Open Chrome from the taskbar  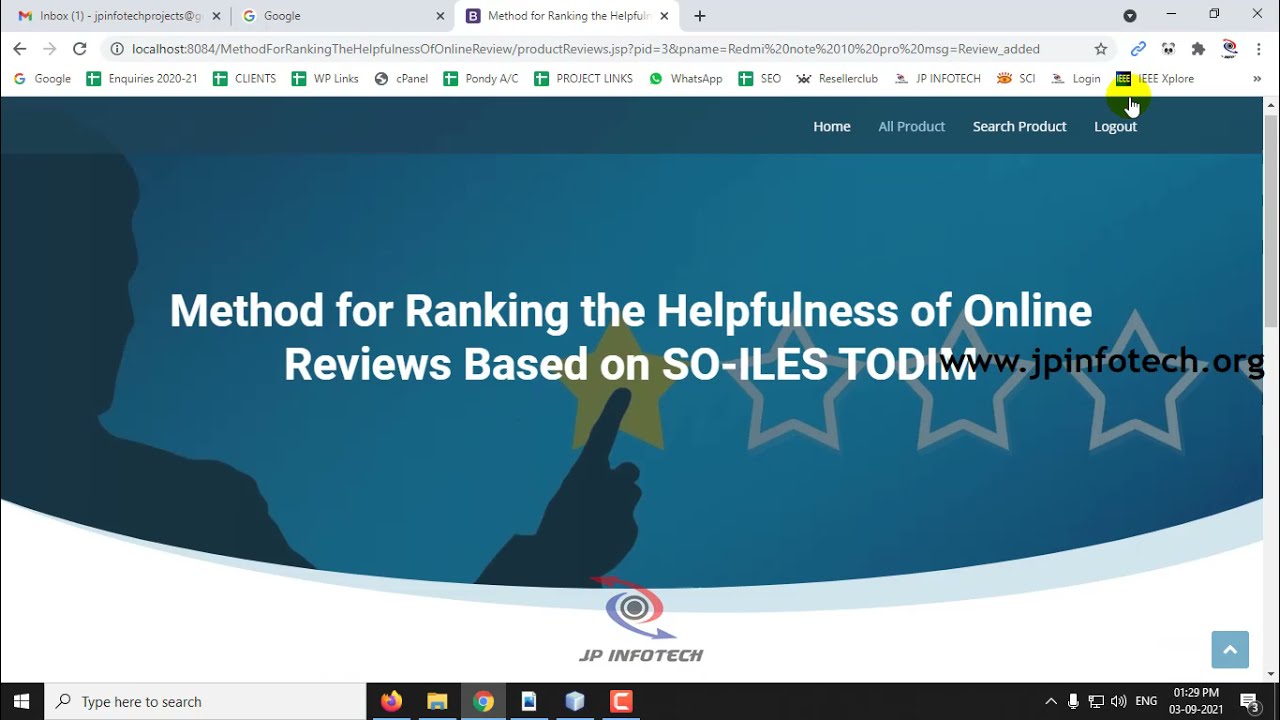(483, 702)
